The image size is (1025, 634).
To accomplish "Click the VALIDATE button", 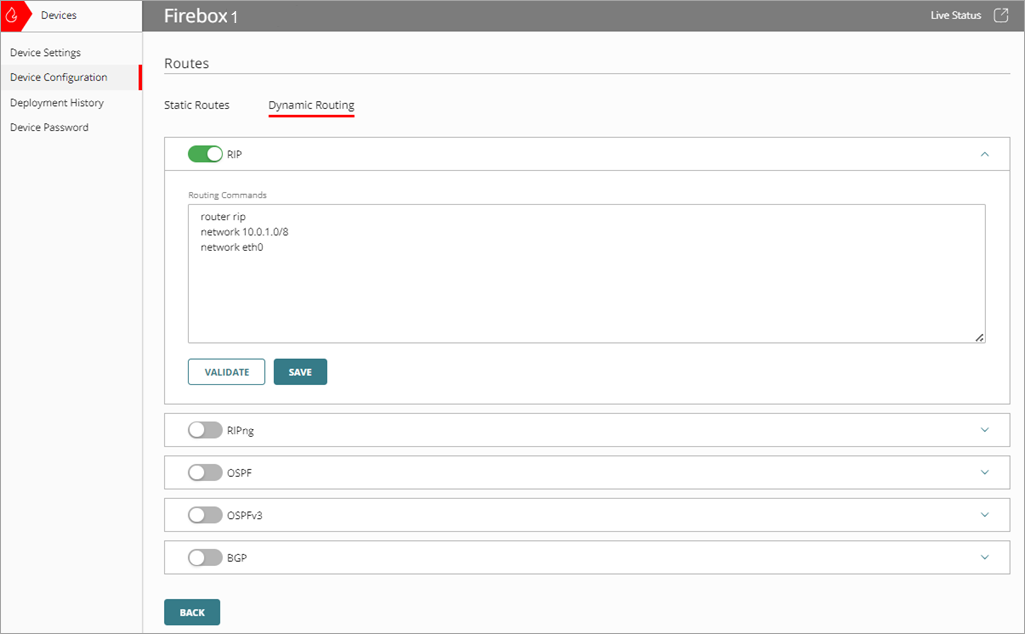I will tap(226, 371).
